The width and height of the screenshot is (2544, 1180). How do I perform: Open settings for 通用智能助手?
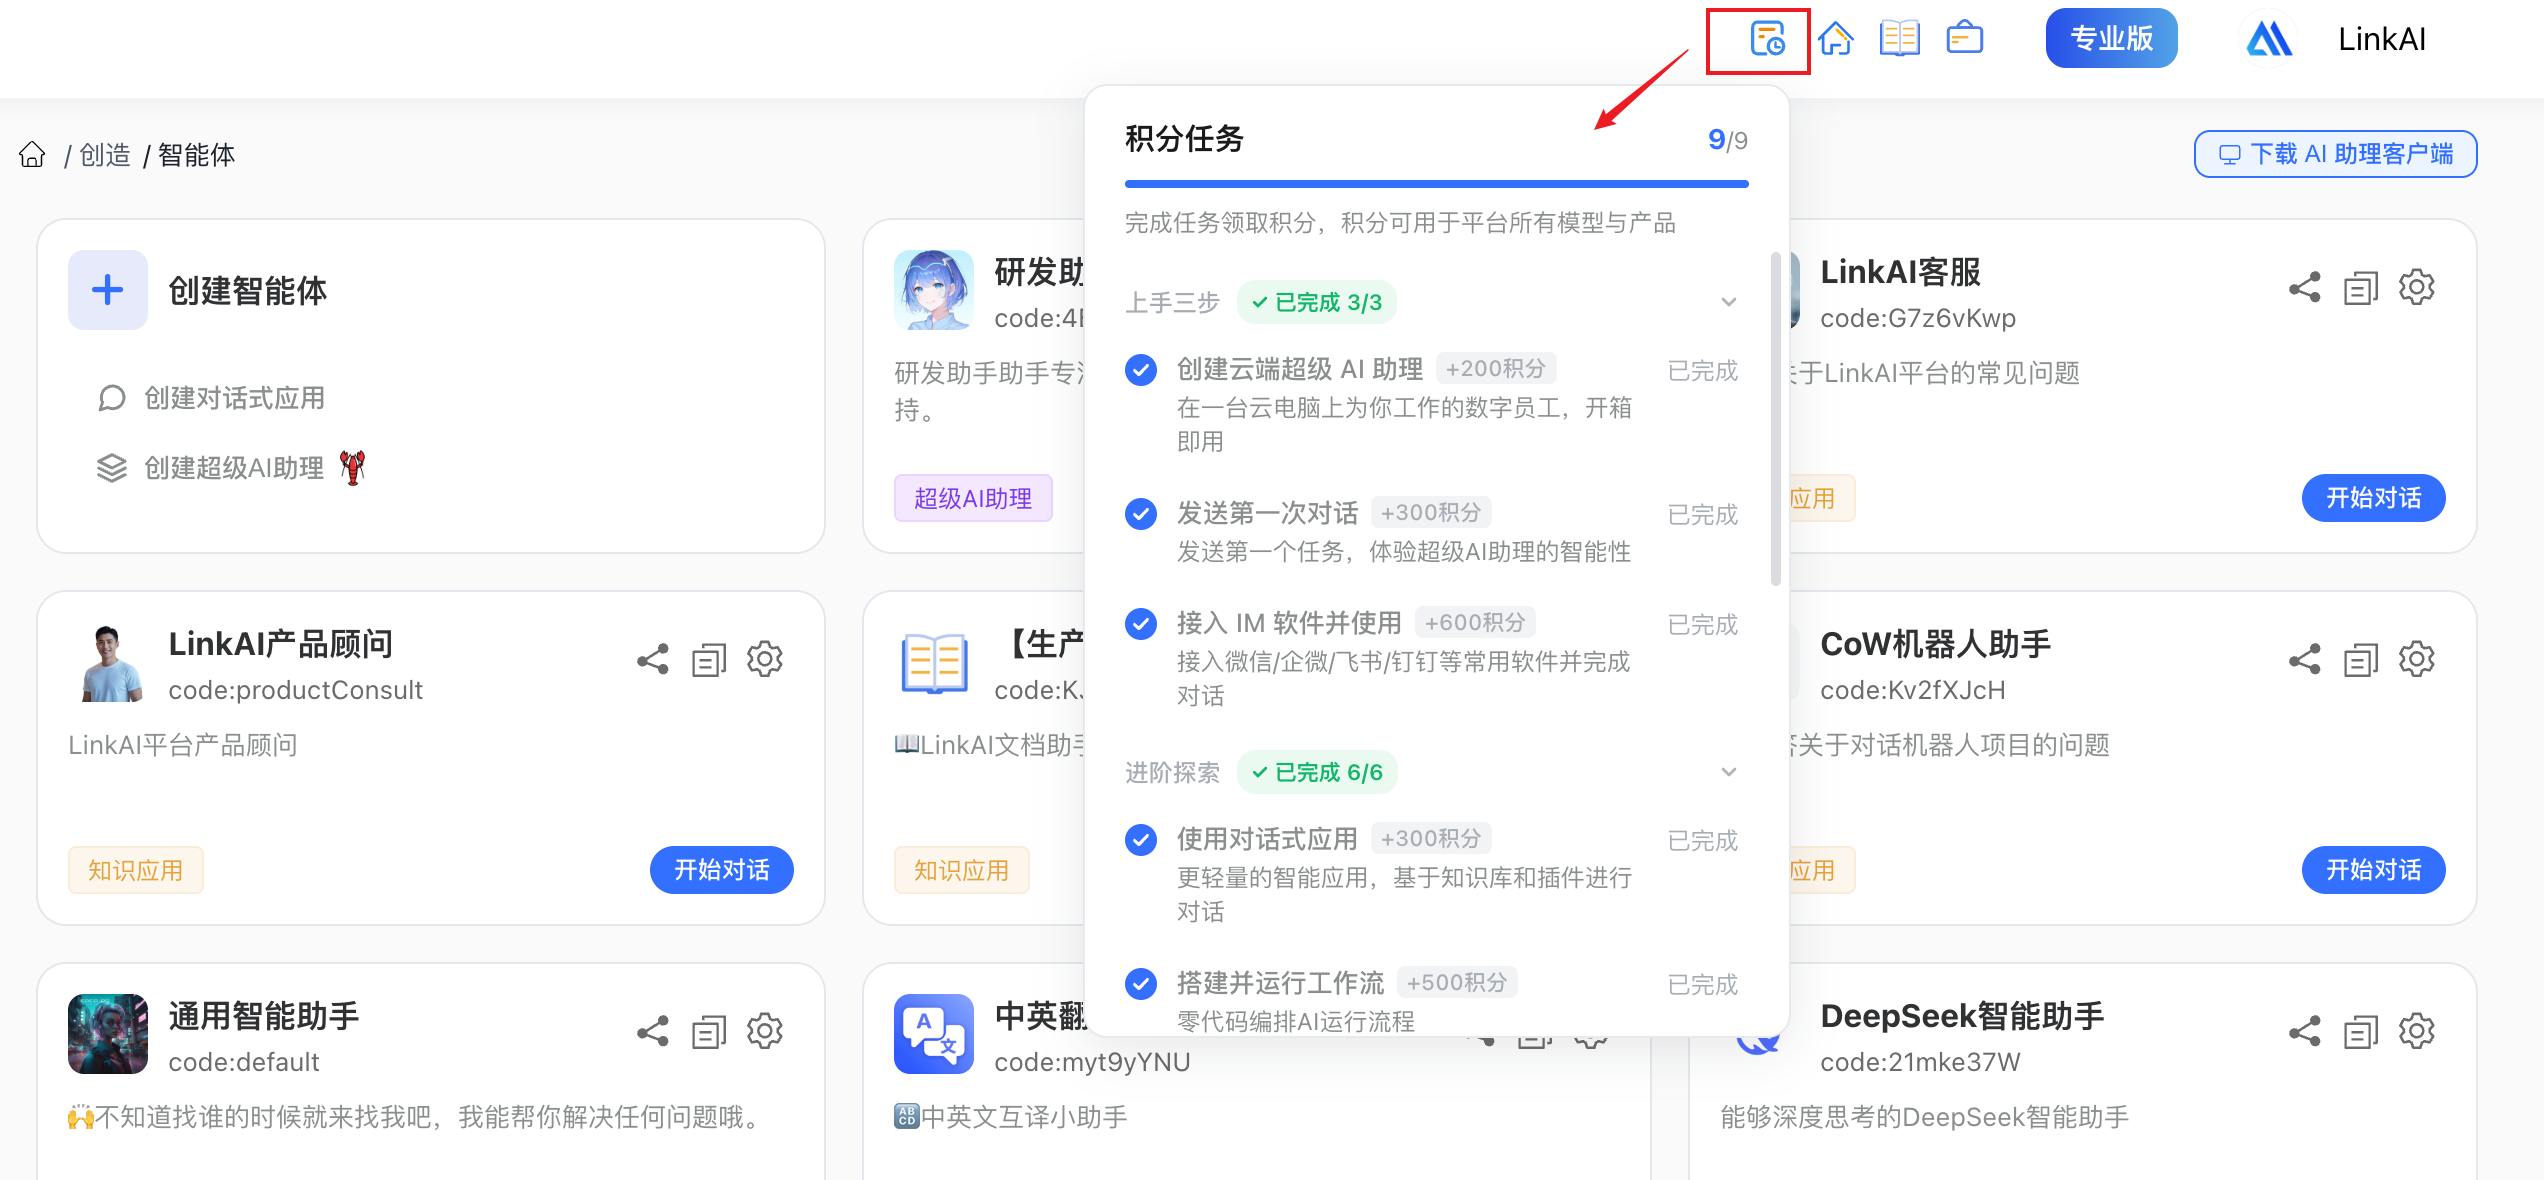[765, 1032]
